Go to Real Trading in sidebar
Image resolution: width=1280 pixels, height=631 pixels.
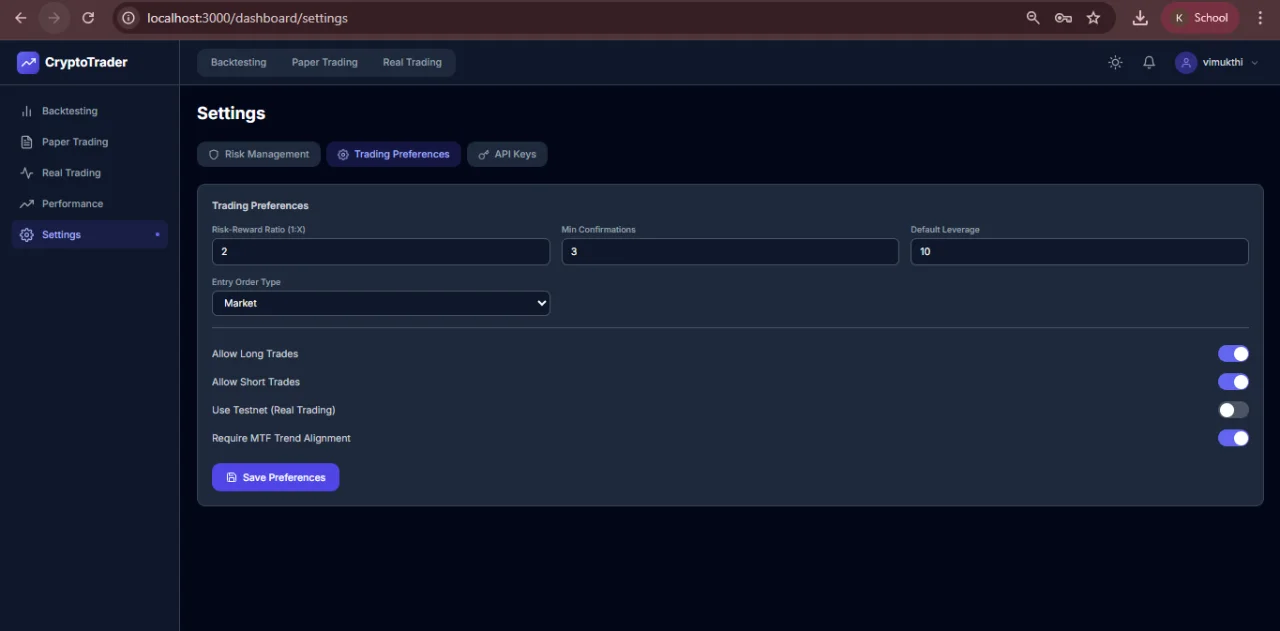tap(90, 173)
